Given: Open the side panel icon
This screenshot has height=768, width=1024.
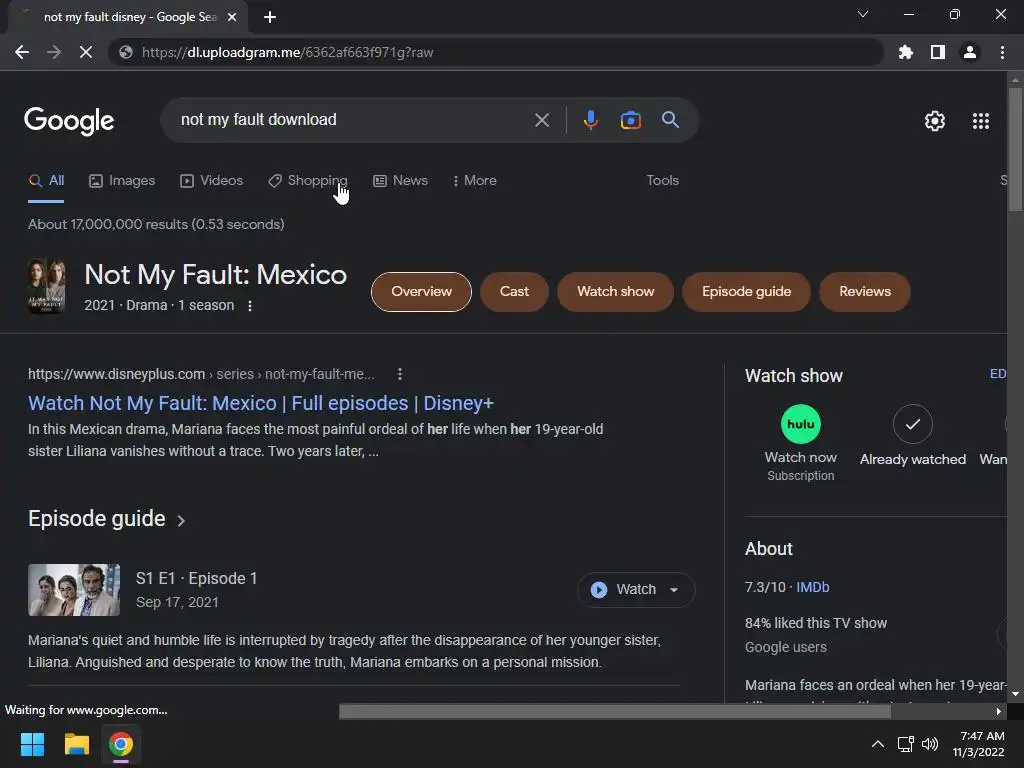Looking at the screenshot, I should [x=938, y=52].
